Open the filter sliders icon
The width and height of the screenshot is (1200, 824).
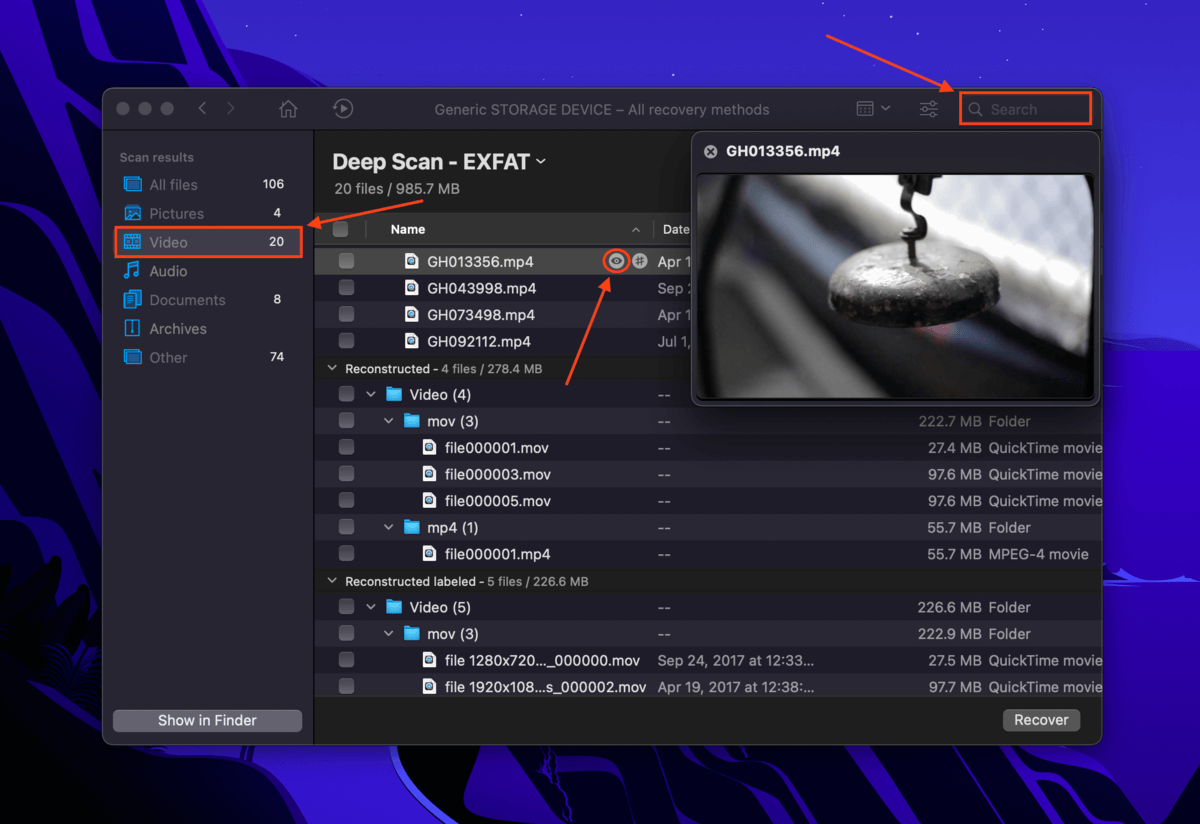(929, 109)
